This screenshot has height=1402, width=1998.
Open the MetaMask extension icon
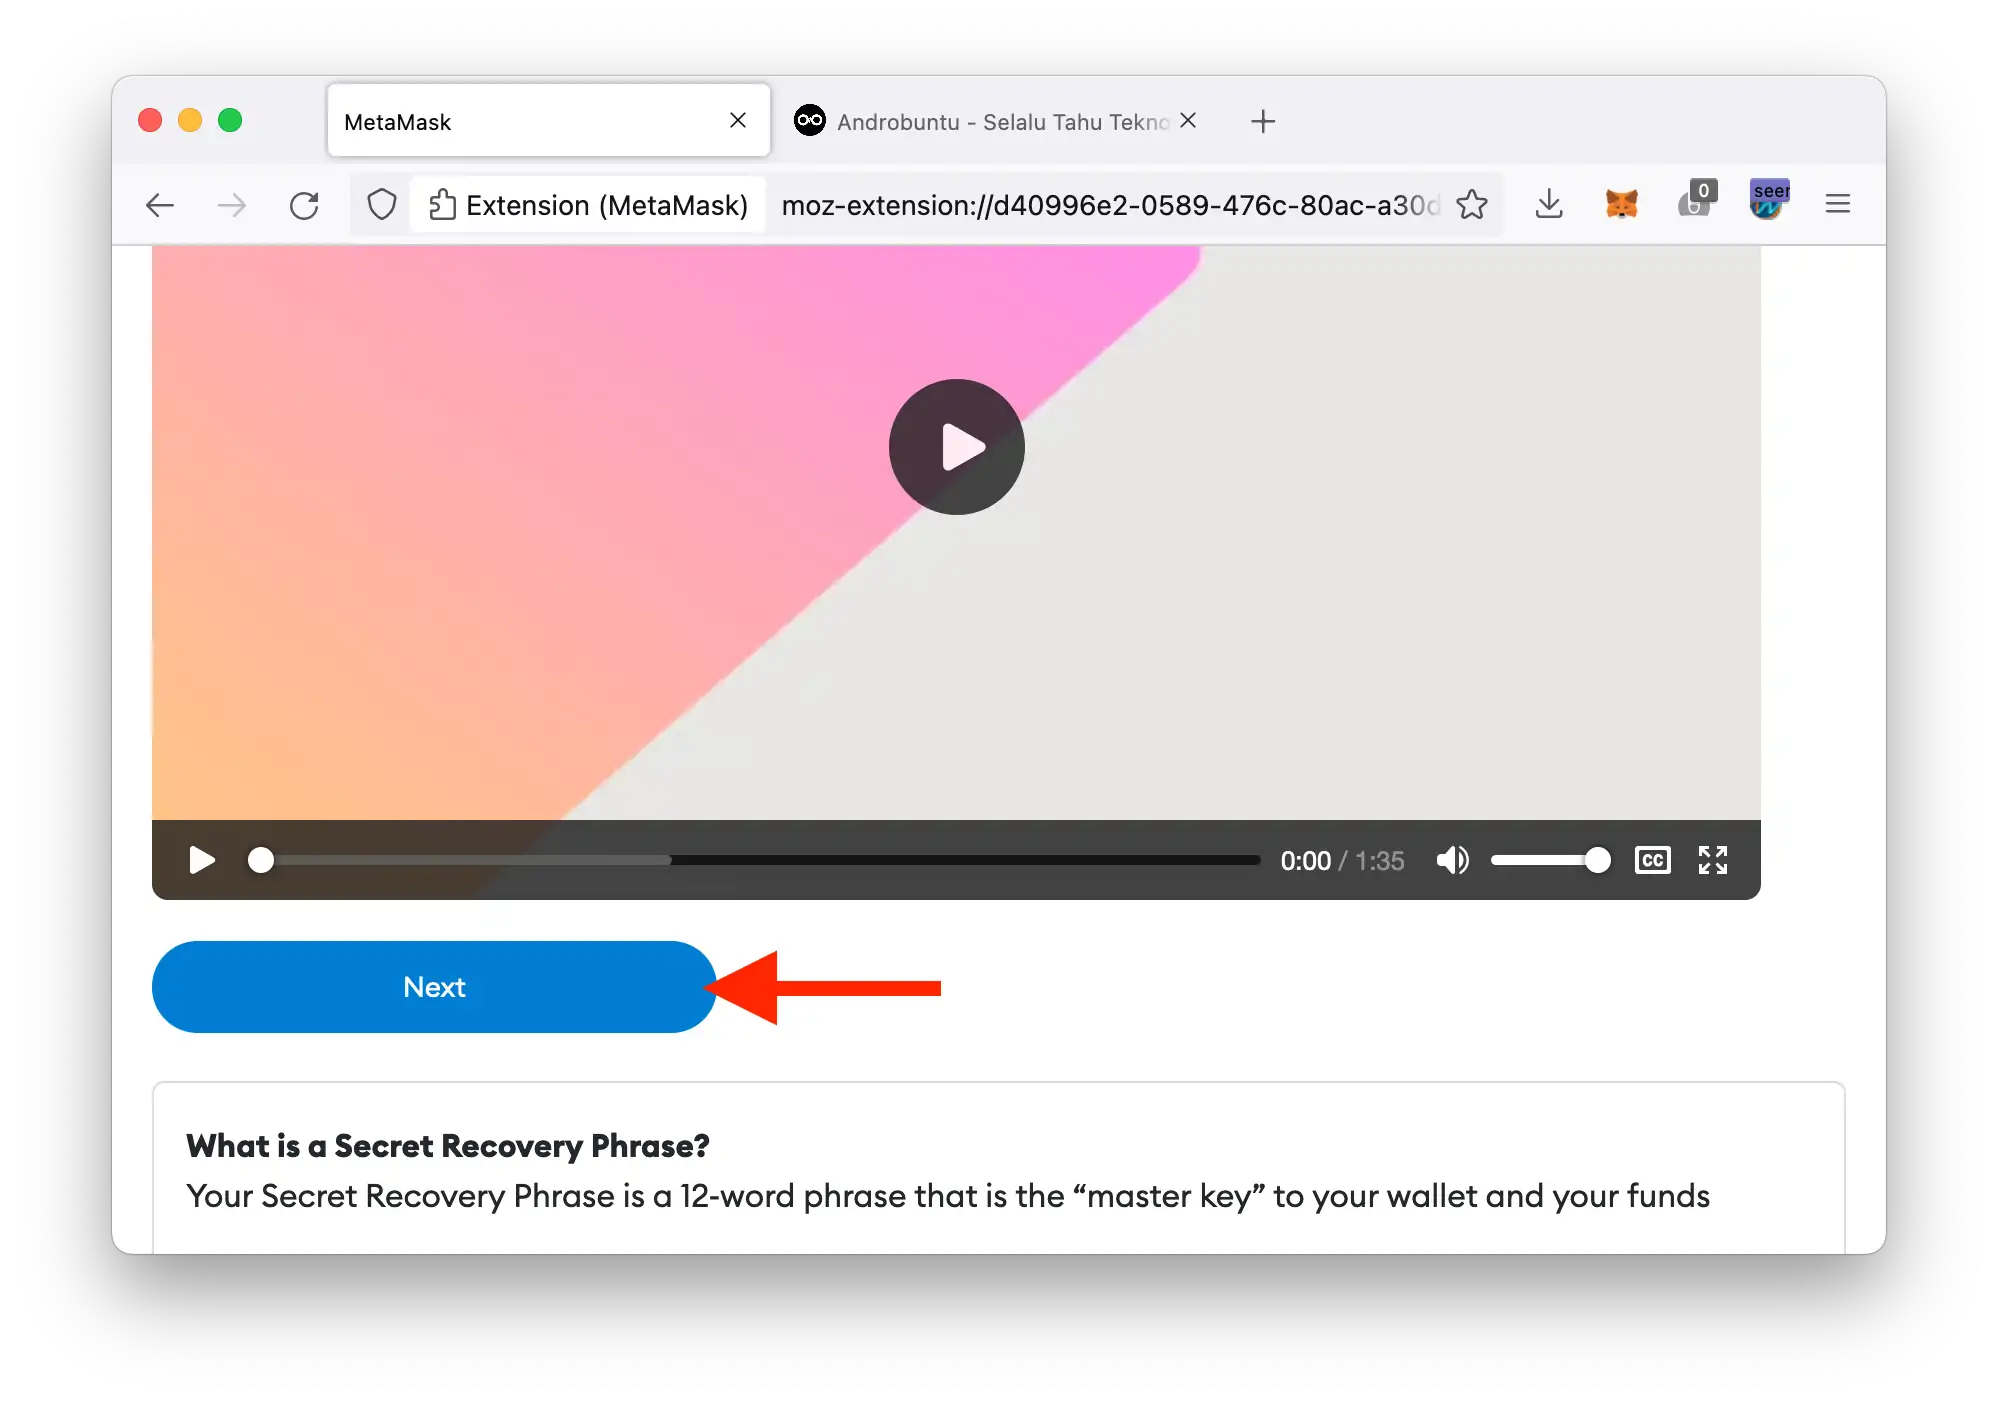coord(1622,204)
